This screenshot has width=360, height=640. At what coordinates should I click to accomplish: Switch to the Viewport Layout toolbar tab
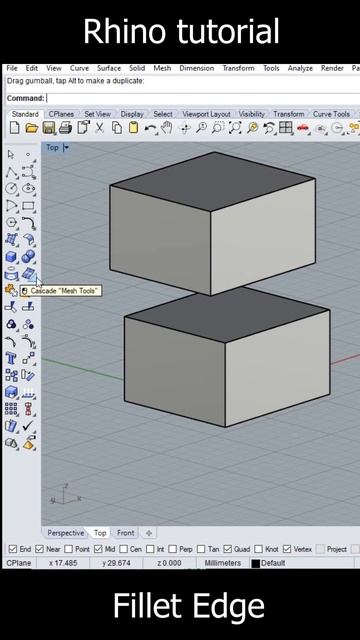click(x=206, y=114)
